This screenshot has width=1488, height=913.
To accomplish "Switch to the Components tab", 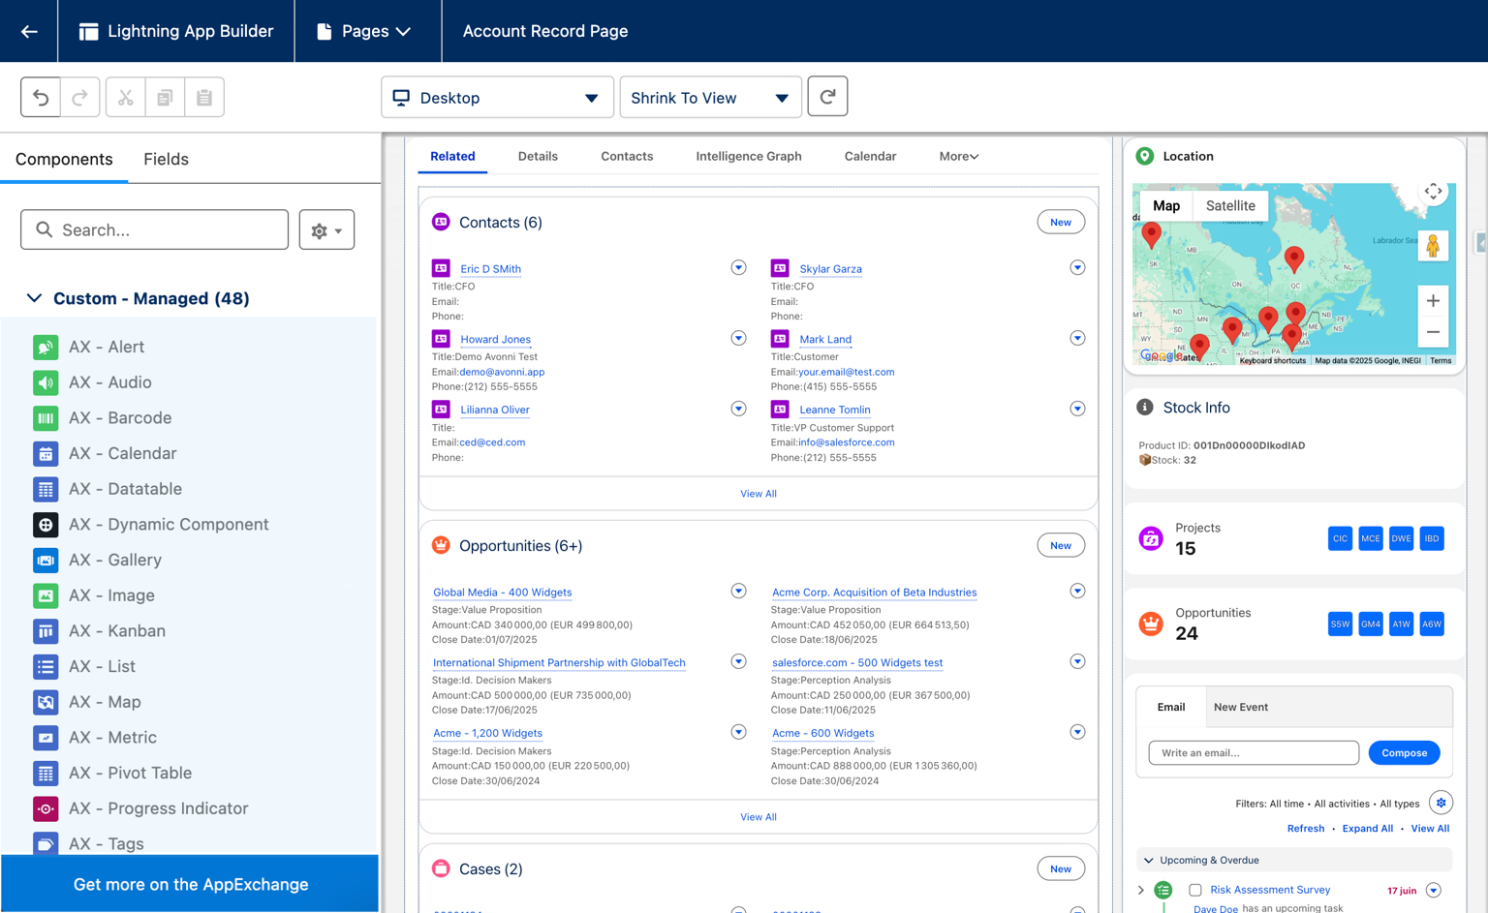I will point(64,159).
